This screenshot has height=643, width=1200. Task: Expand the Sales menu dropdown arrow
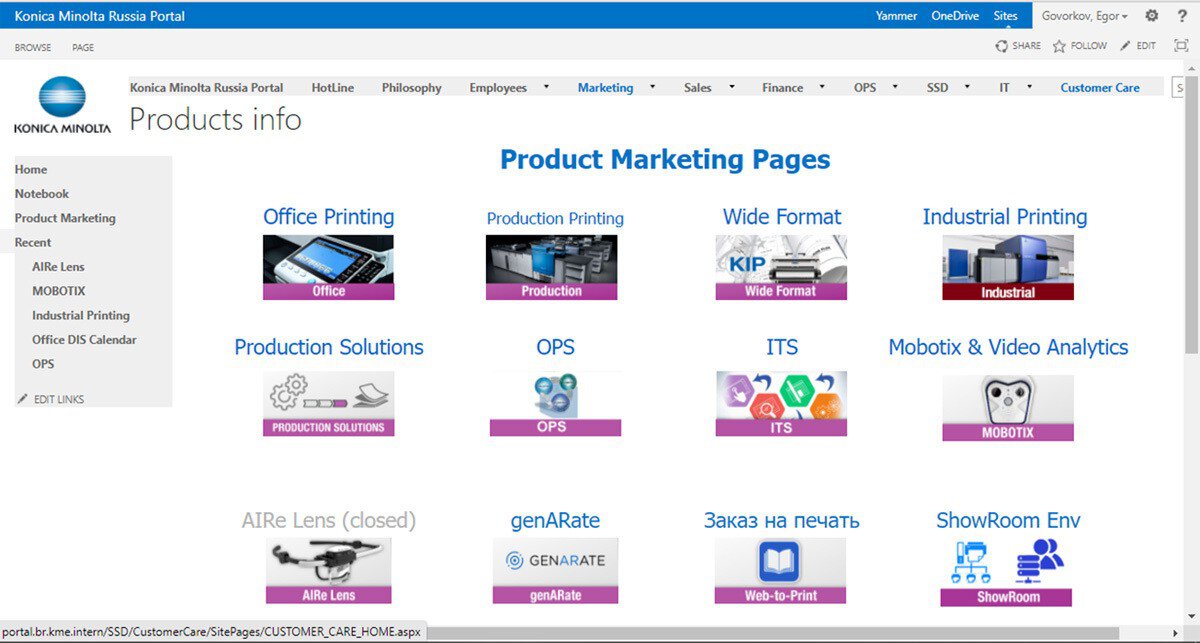pyautogui.click(x=731, y=87)
